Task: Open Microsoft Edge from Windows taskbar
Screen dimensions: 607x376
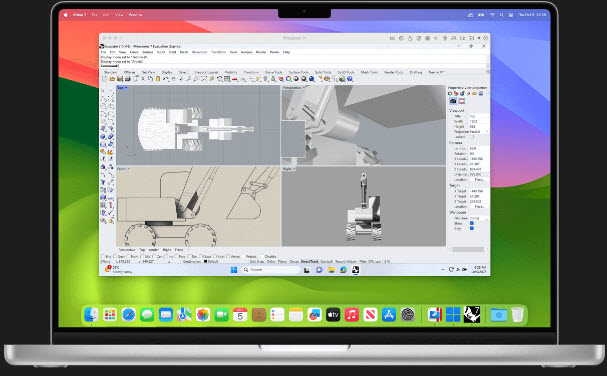Action: coord(343,270)
